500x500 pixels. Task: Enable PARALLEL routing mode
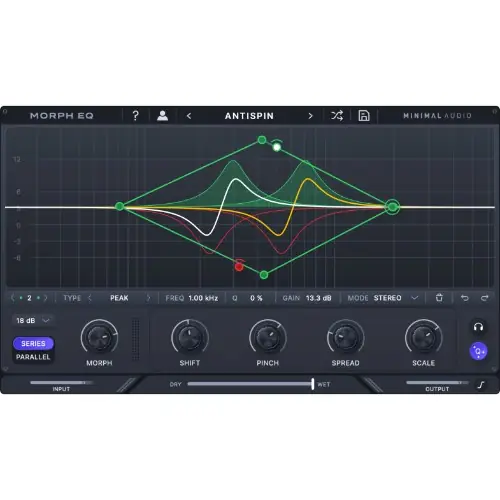tap(33, 357)
